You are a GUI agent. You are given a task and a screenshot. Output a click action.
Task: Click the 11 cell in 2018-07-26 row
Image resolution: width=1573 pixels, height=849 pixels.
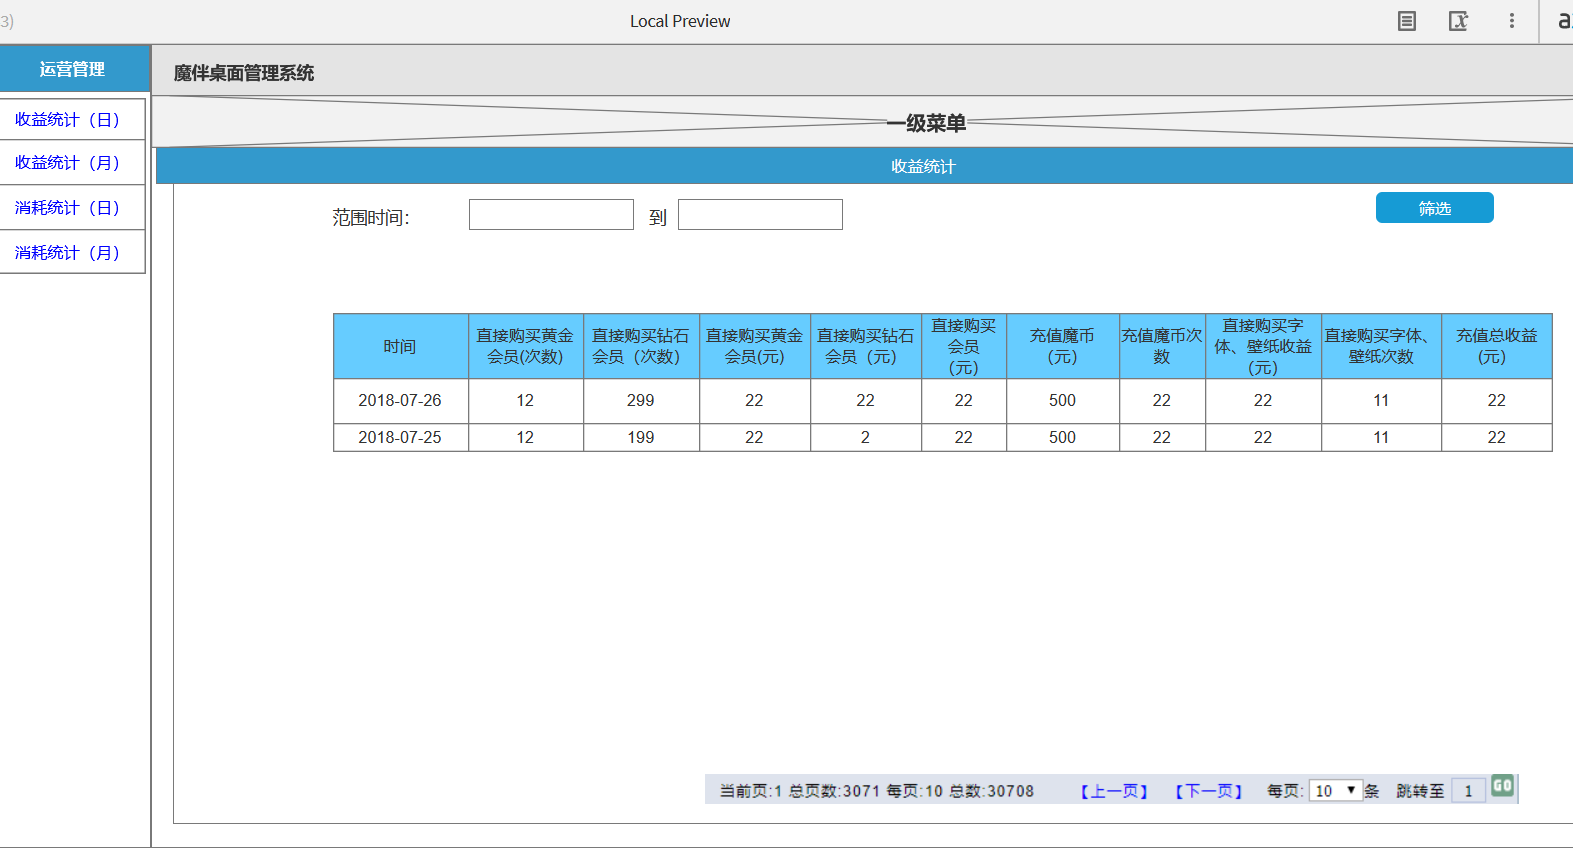[1381, 400]
